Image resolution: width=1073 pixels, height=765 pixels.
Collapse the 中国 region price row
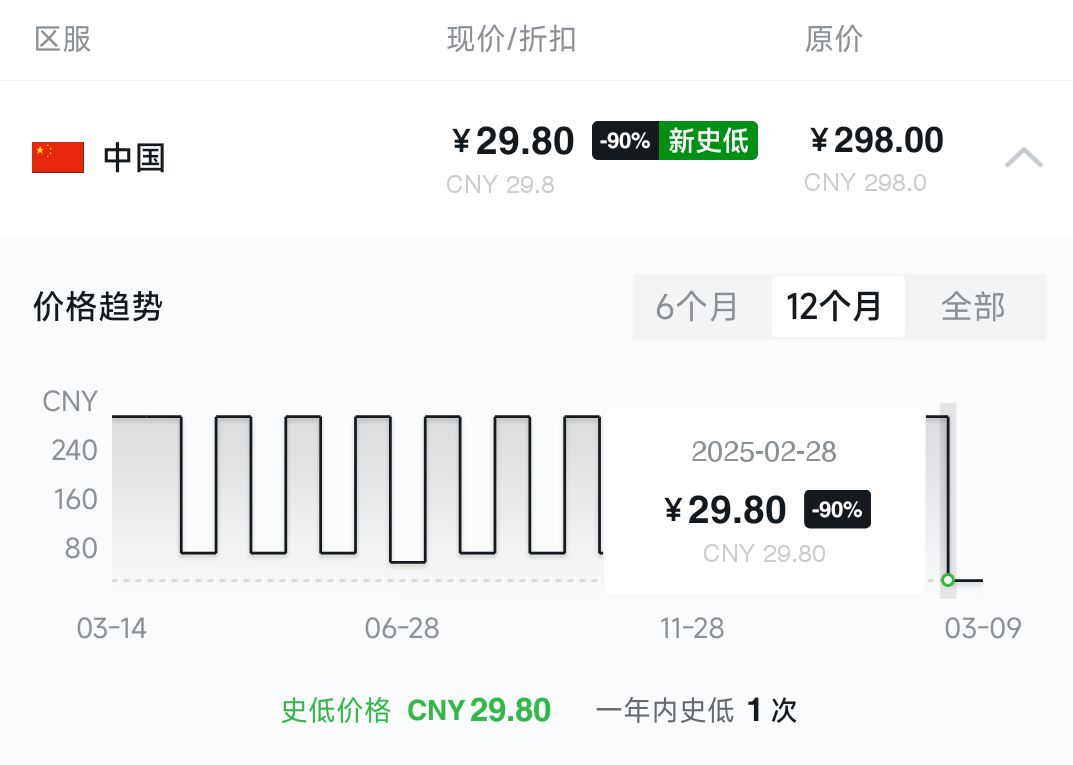click(1023, 158)
